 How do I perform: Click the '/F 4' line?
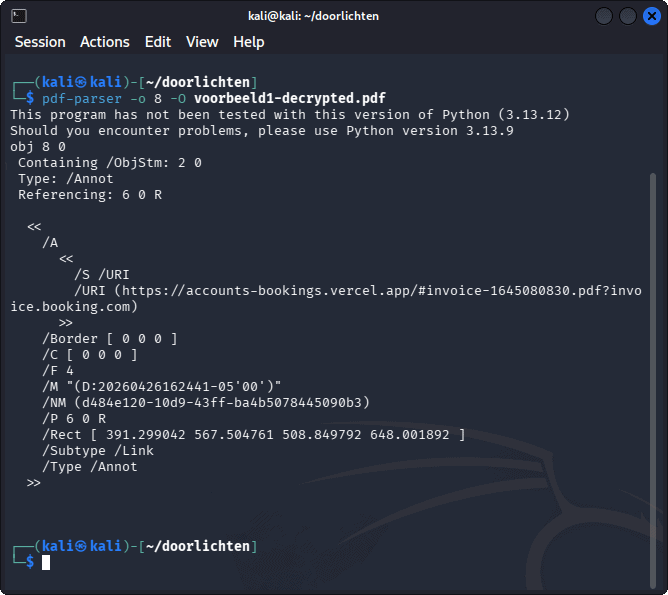(58, 371)
